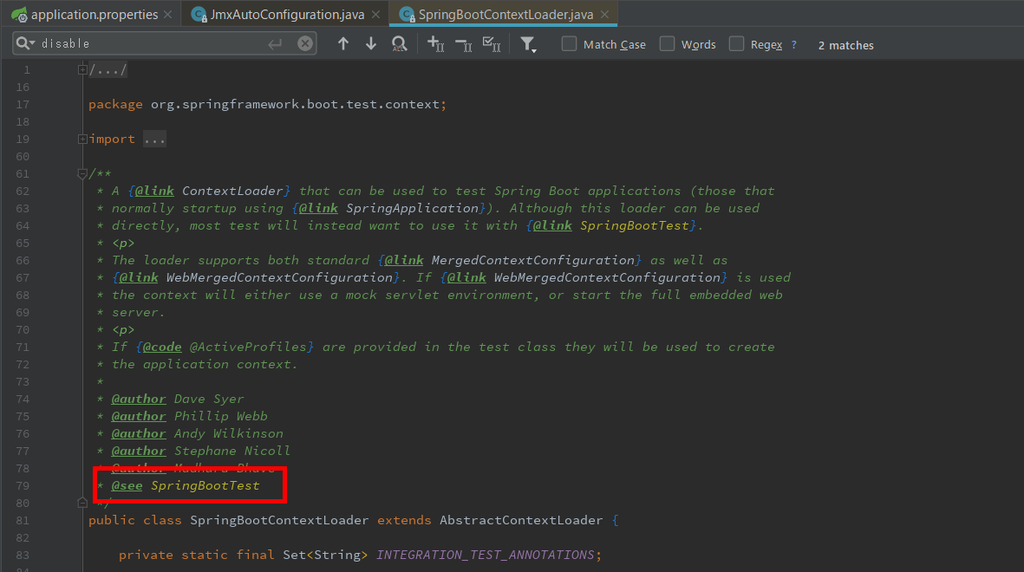Click line number 17 in the gutter

coord(23,104)
